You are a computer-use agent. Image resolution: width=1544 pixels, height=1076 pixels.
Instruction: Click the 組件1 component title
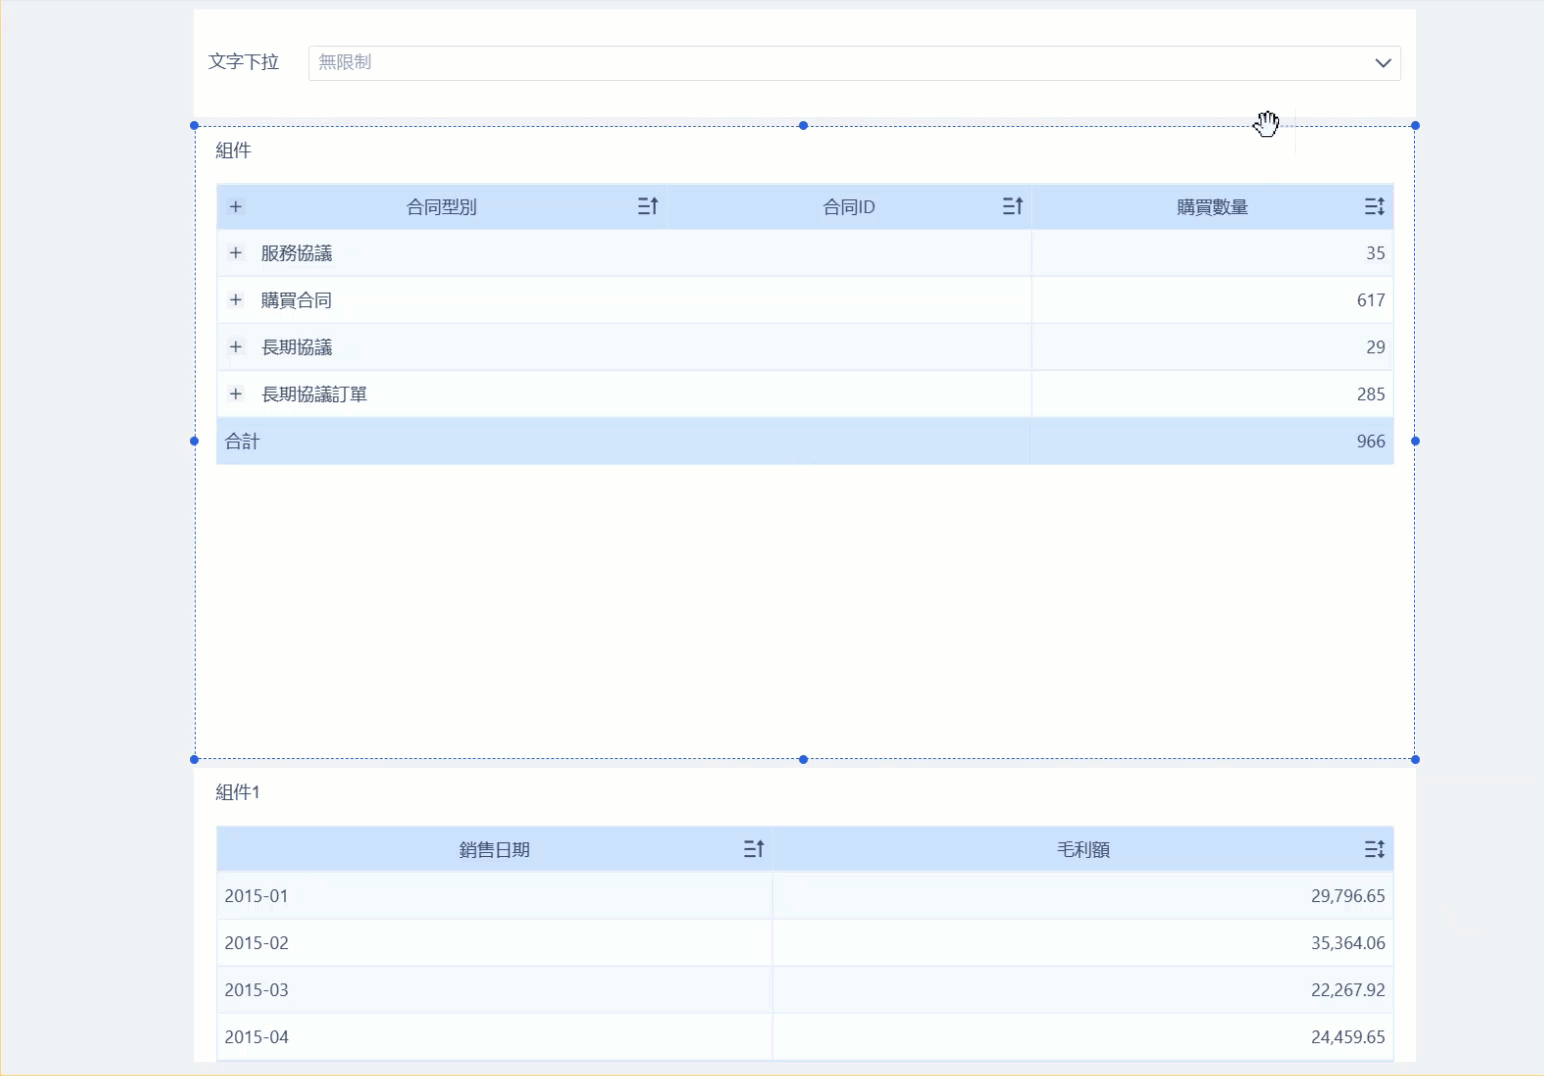pos(238,792)
